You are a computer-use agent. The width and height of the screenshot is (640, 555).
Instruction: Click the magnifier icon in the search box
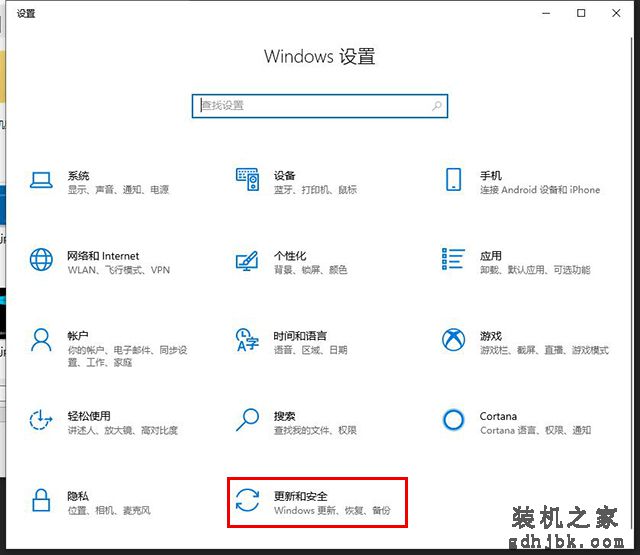tap(437, 106)
